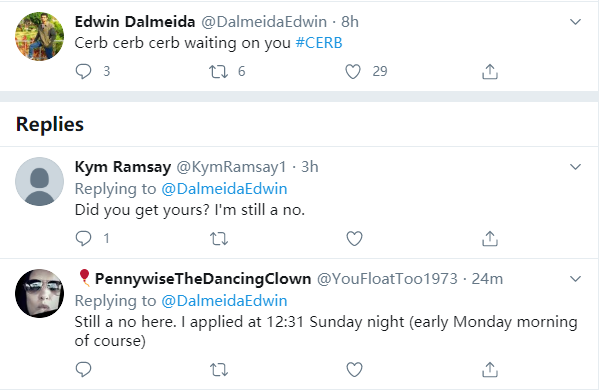Like Edwin Dalmeida's tweet with 29 likes
600x390 pixels.
[353, 72]
